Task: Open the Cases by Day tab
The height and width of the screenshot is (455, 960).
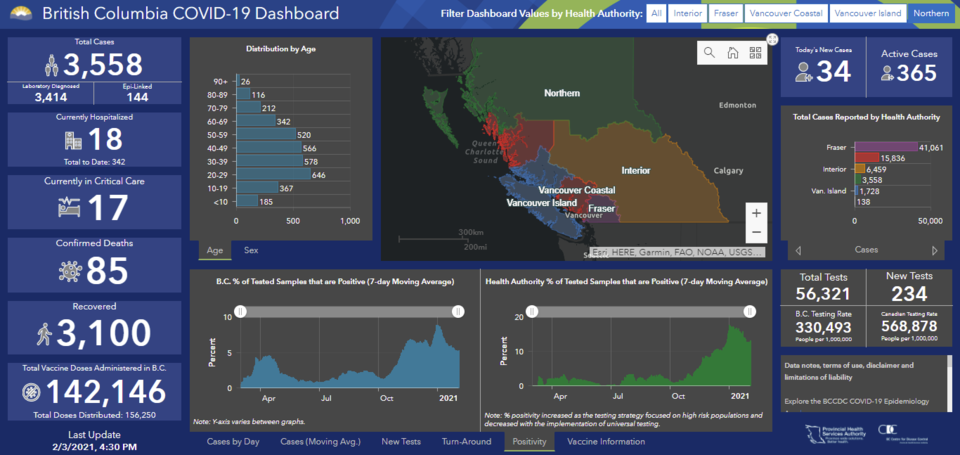Action: pos(233,442)
